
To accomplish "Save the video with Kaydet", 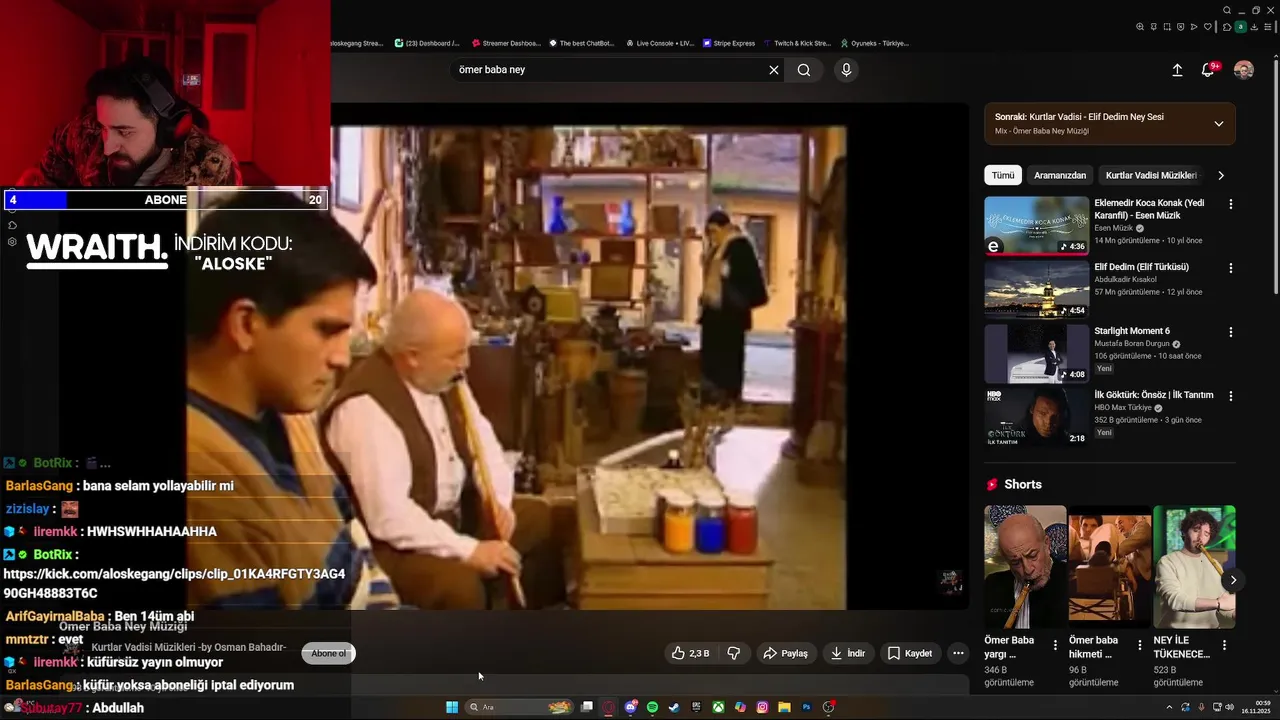I will pos(910,653).
